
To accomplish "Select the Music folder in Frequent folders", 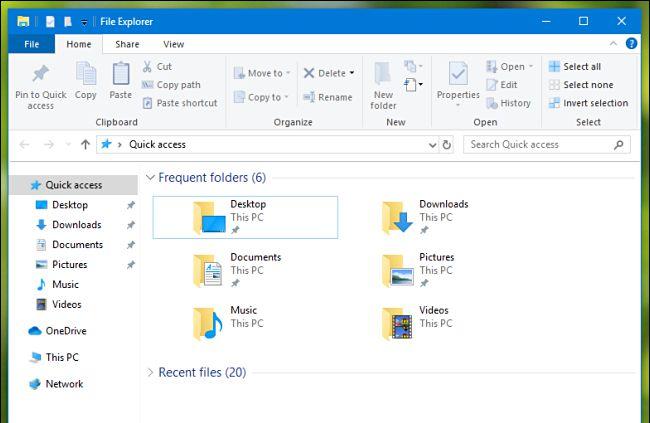I will [229, 323].
